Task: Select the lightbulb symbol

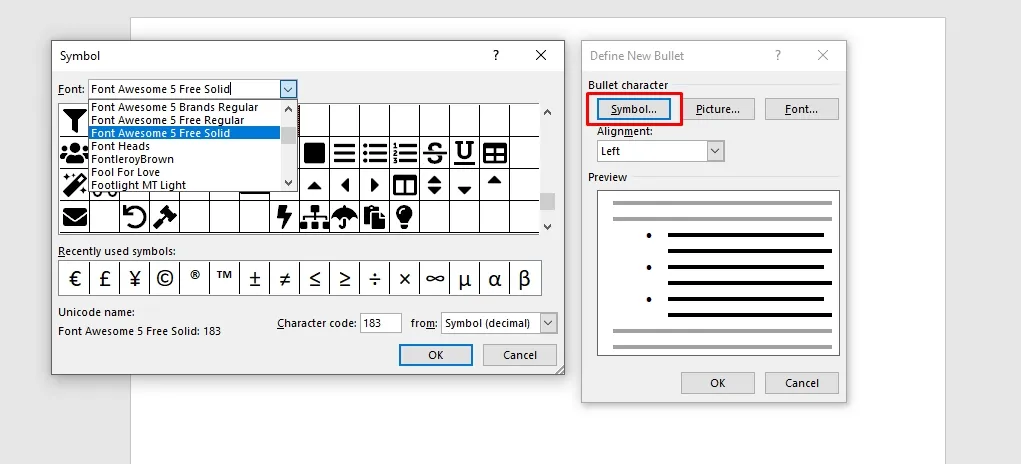Action: tap(404, 216)
